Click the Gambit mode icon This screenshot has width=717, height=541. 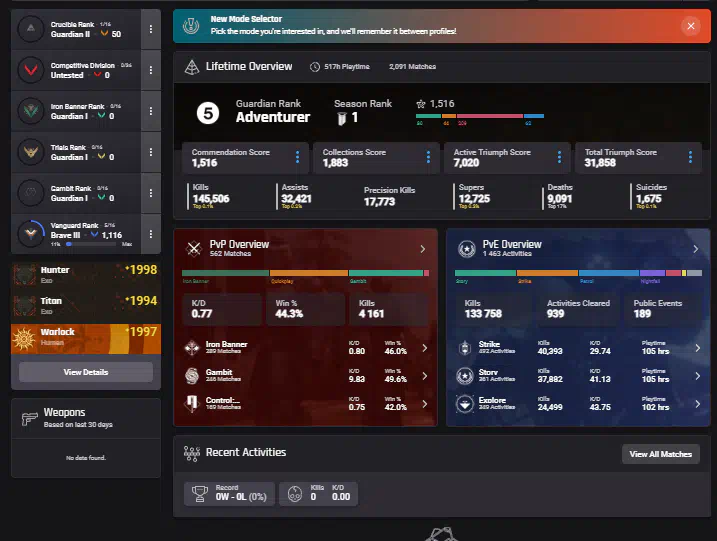pyautogui.click(x=192, y=375)
